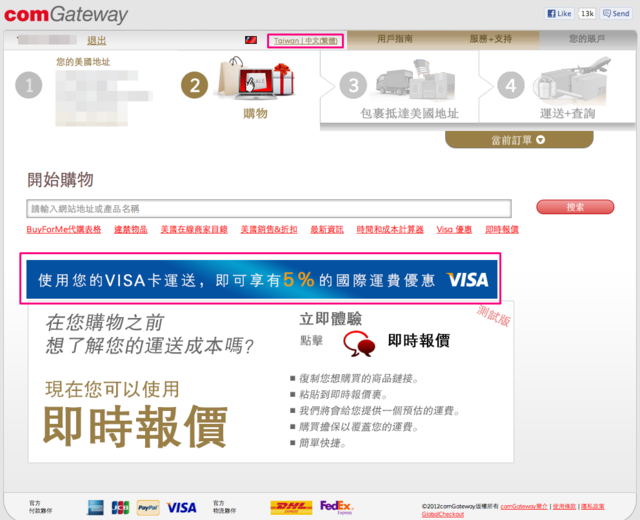Click the comGateway簡介 footer link
Viewport: 640px width, 520px height.
[x=524, y=507]
